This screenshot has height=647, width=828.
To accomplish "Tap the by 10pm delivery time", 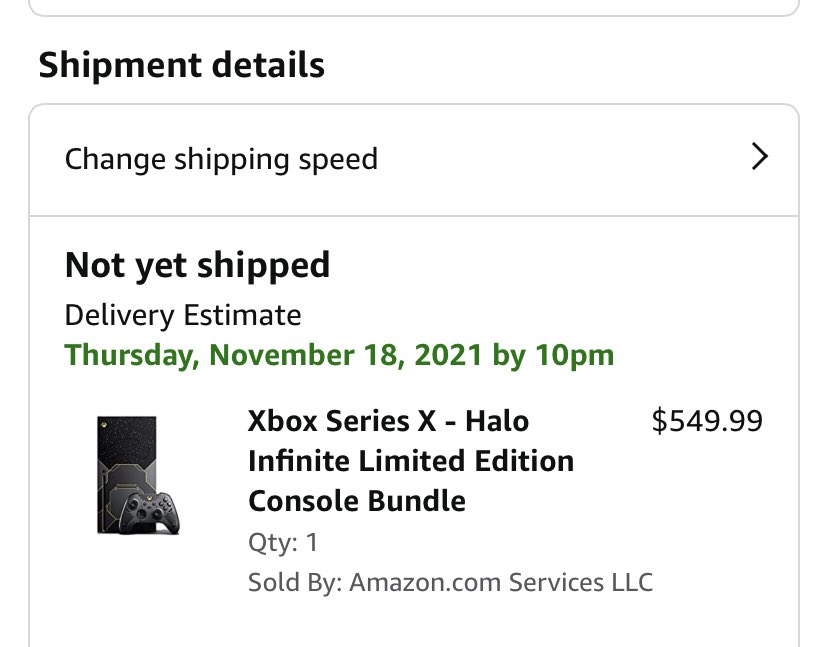I will pos(553,355).
